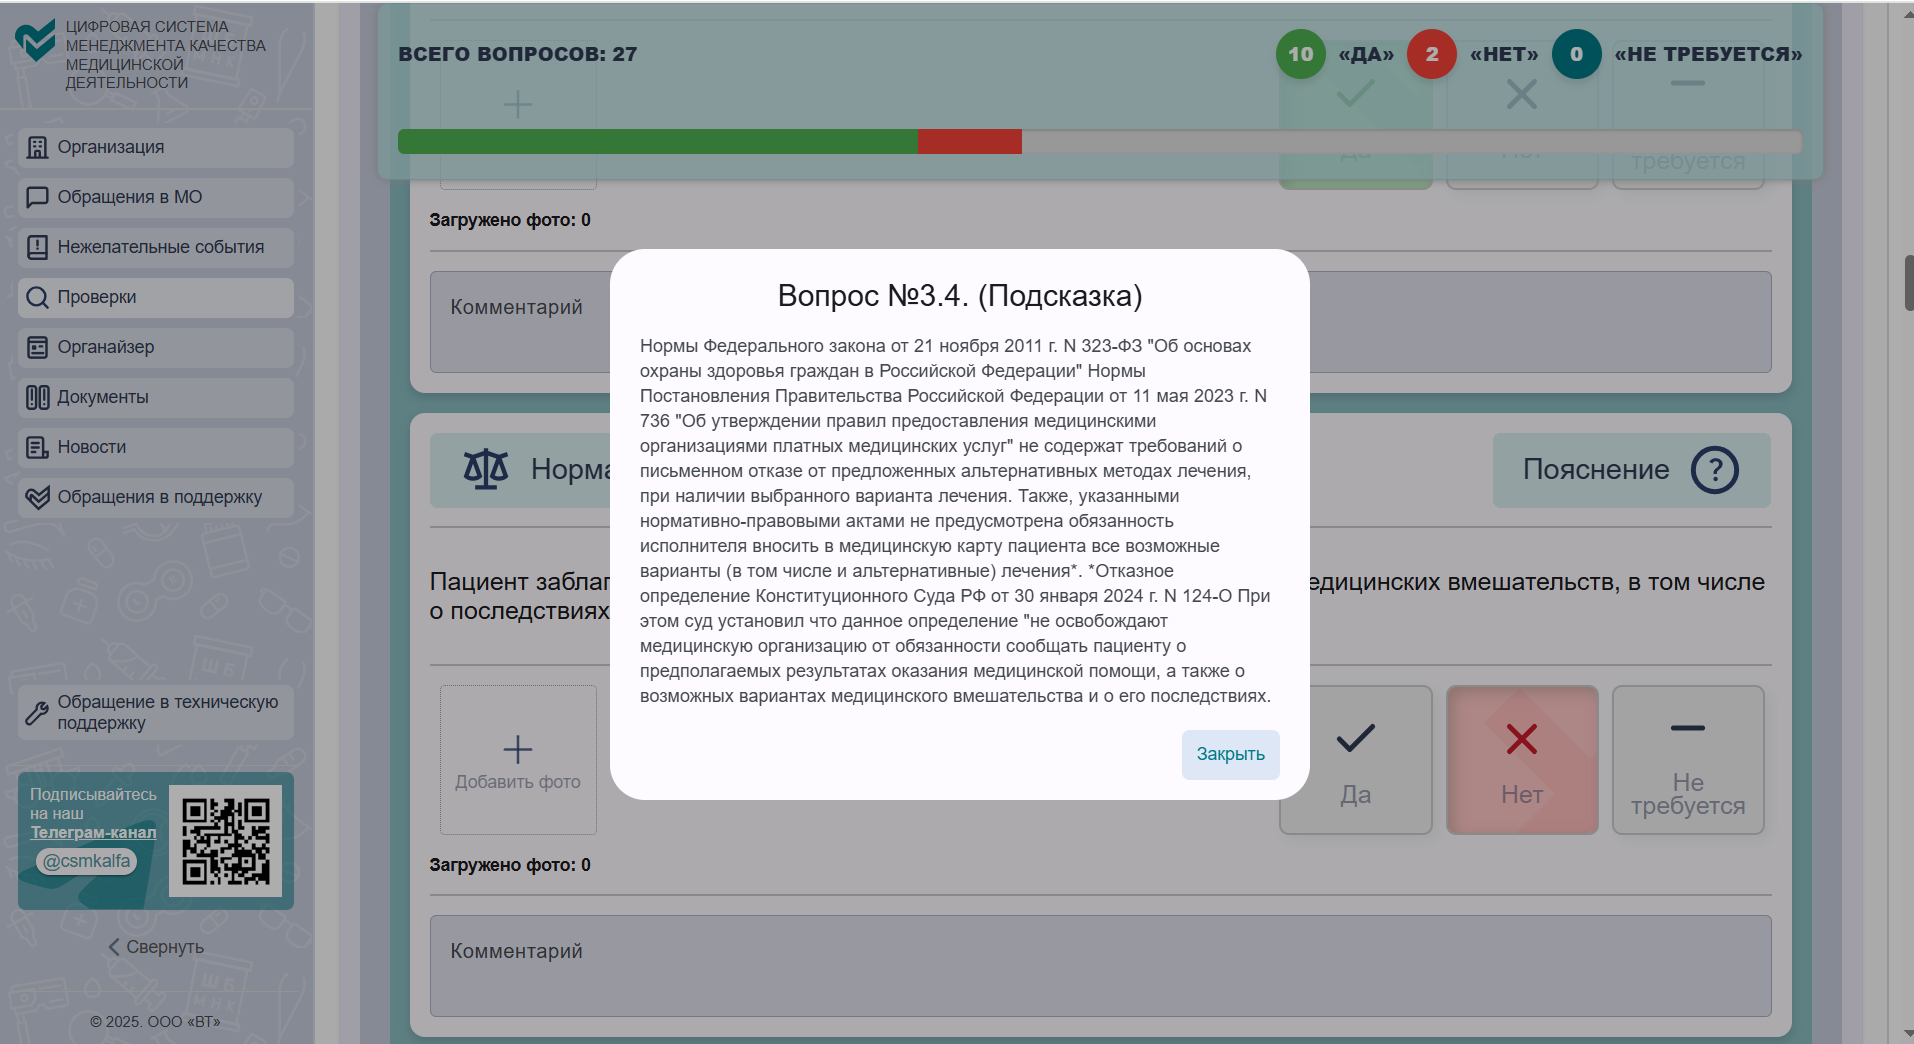Image resolution: width=1914 pixels, height=1044 pixels.
Task: Click the Обращения в поддержку checkmark icon
Action: [37, 497]
